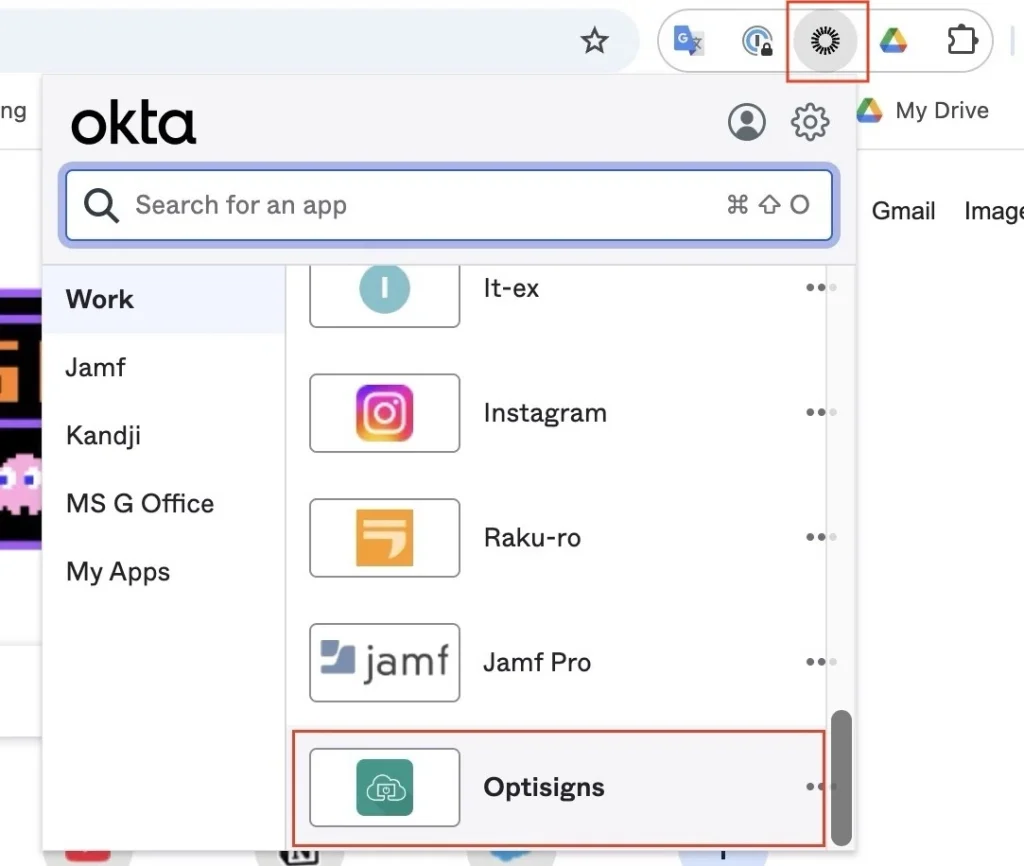Click the Okta extension icon in toolbar
The width and height of the screenshot is (1024, 866).
coord(826,41)
